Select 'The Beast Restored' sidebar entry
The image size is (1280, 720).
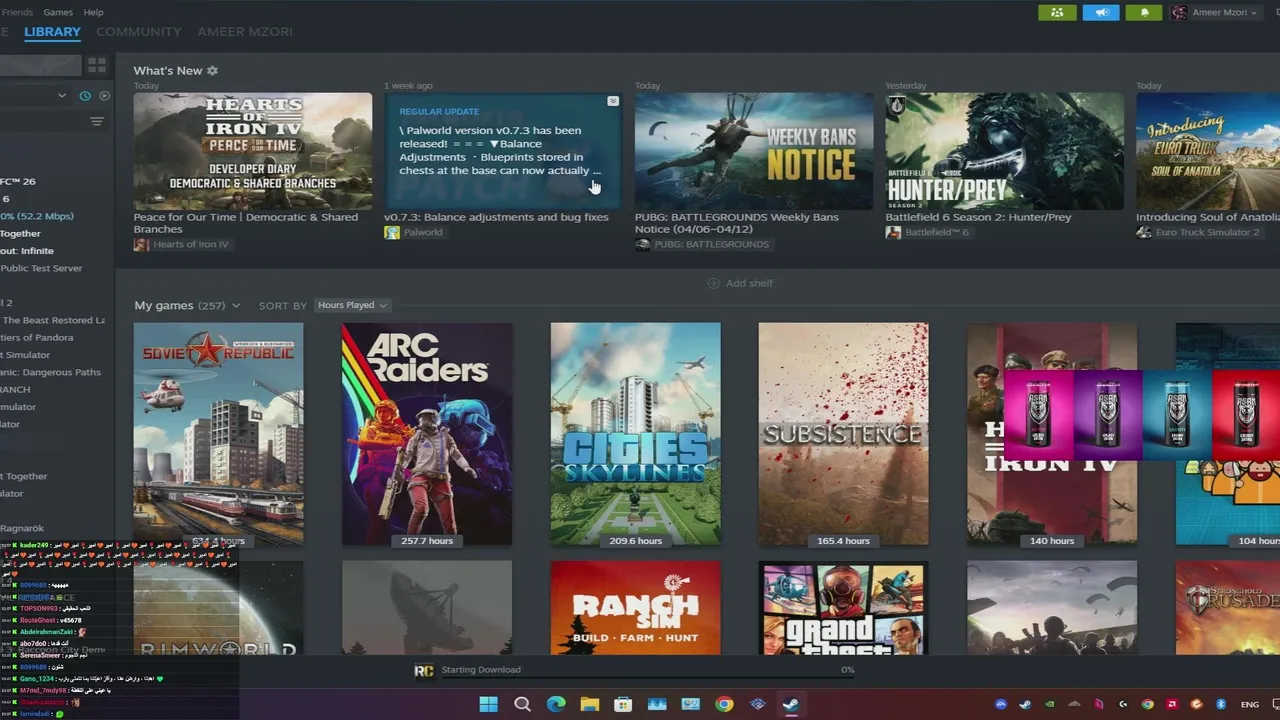click(52, 320)
